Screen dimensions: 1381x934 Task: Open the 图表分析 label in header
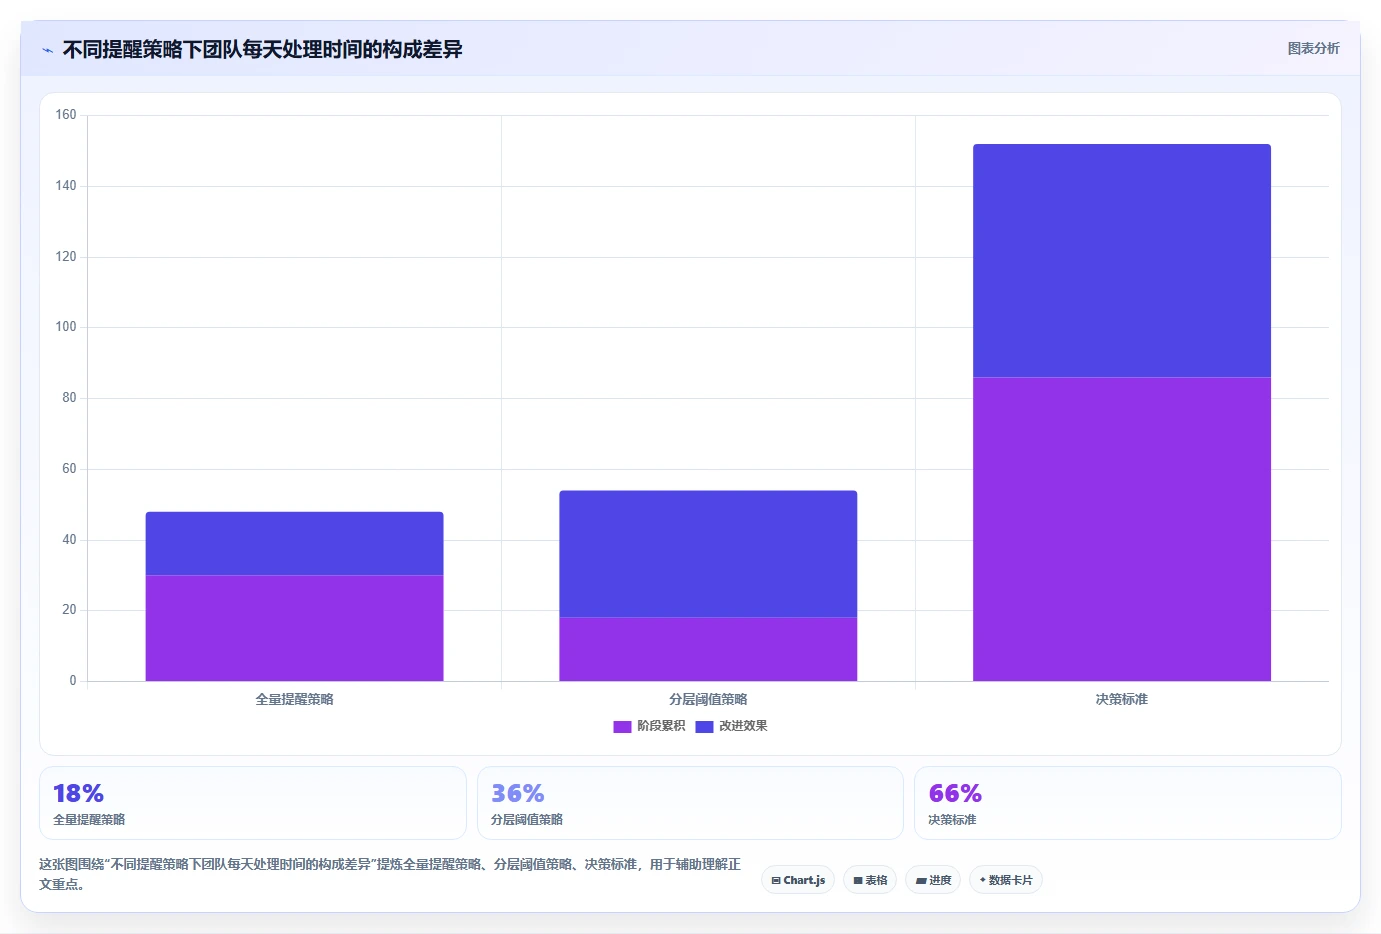(x=1313, y=48)
